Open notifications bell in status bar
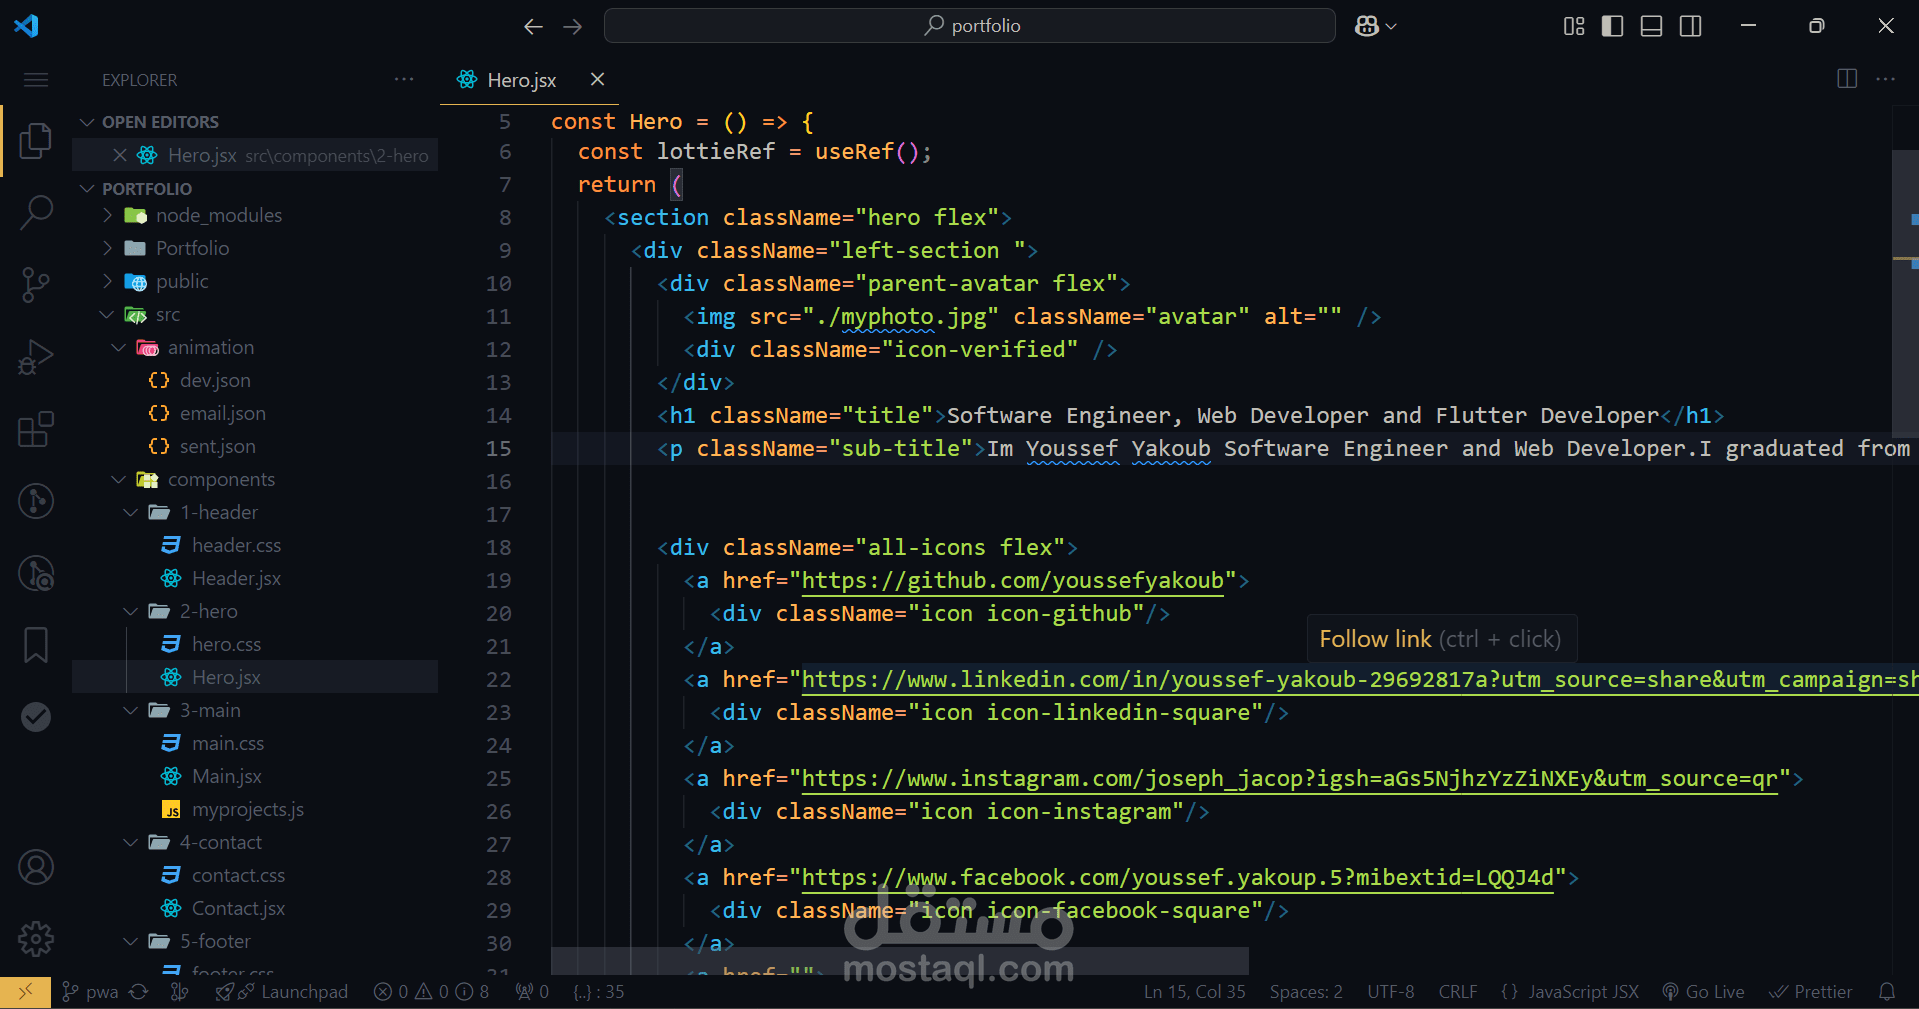1919x1009 pixels. coord(1887,992)
